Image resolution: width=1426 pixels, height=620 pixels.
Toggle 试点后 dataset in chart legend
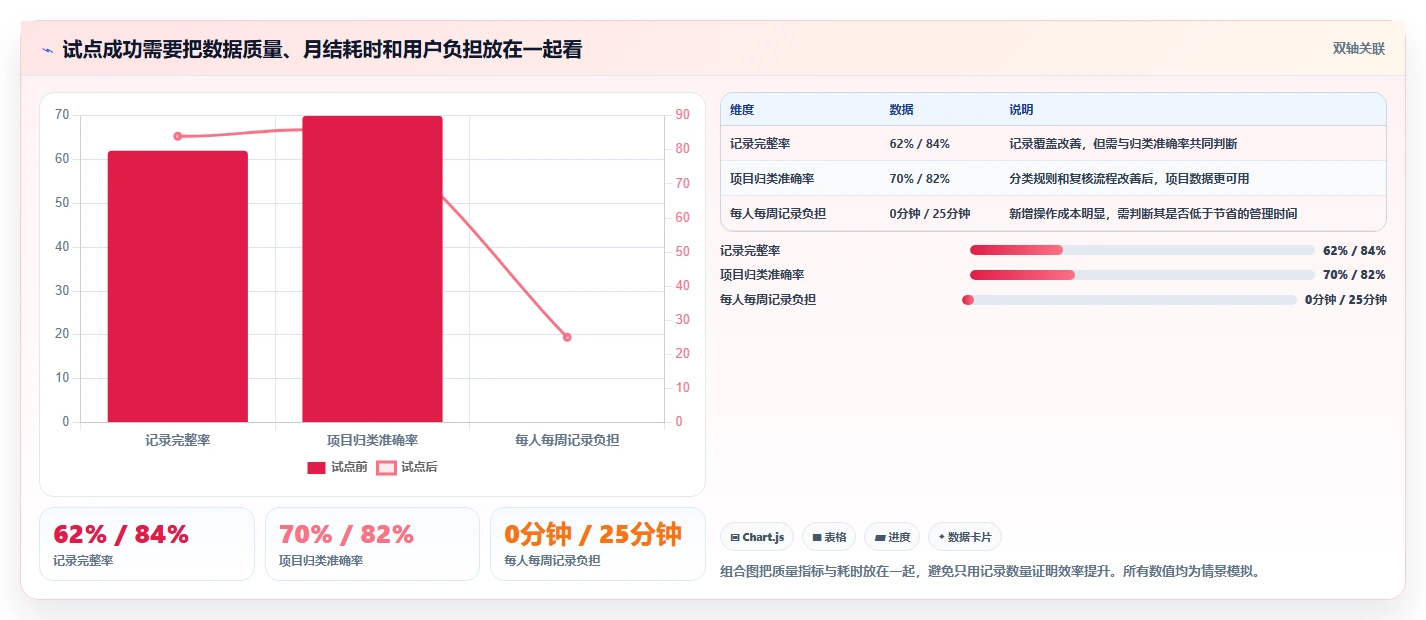[407, 467]
